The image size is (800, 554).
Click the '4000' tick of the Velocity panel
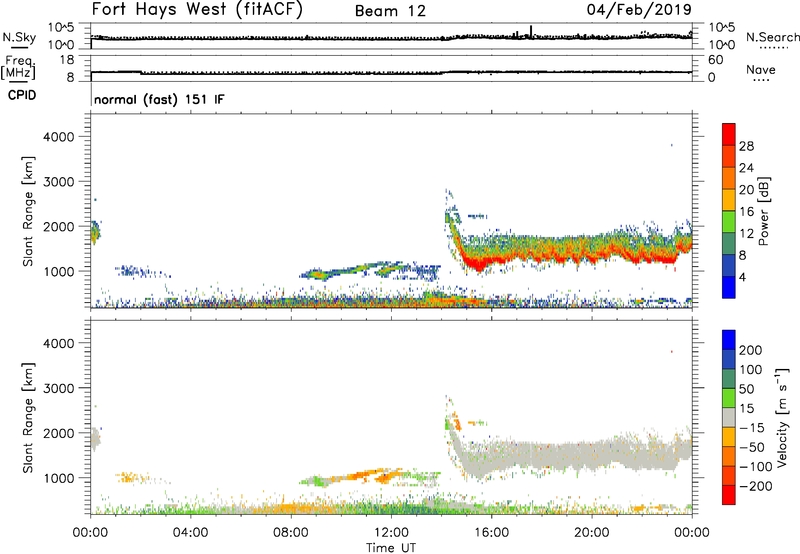[59, 343]
